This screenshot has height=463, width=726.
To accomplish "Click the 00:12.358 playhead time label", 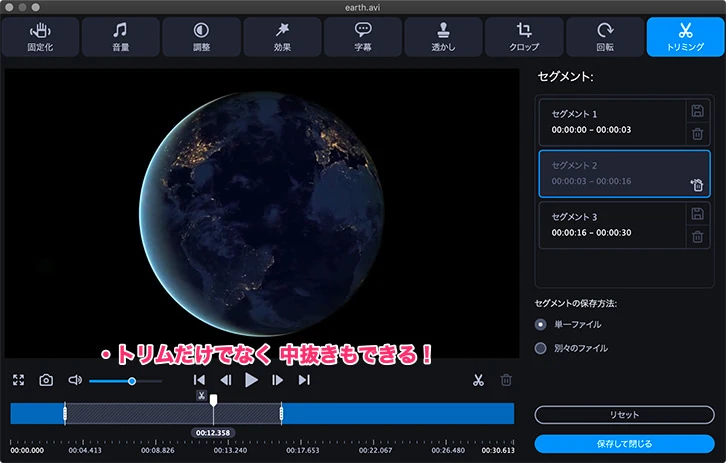I will (213, 433).
